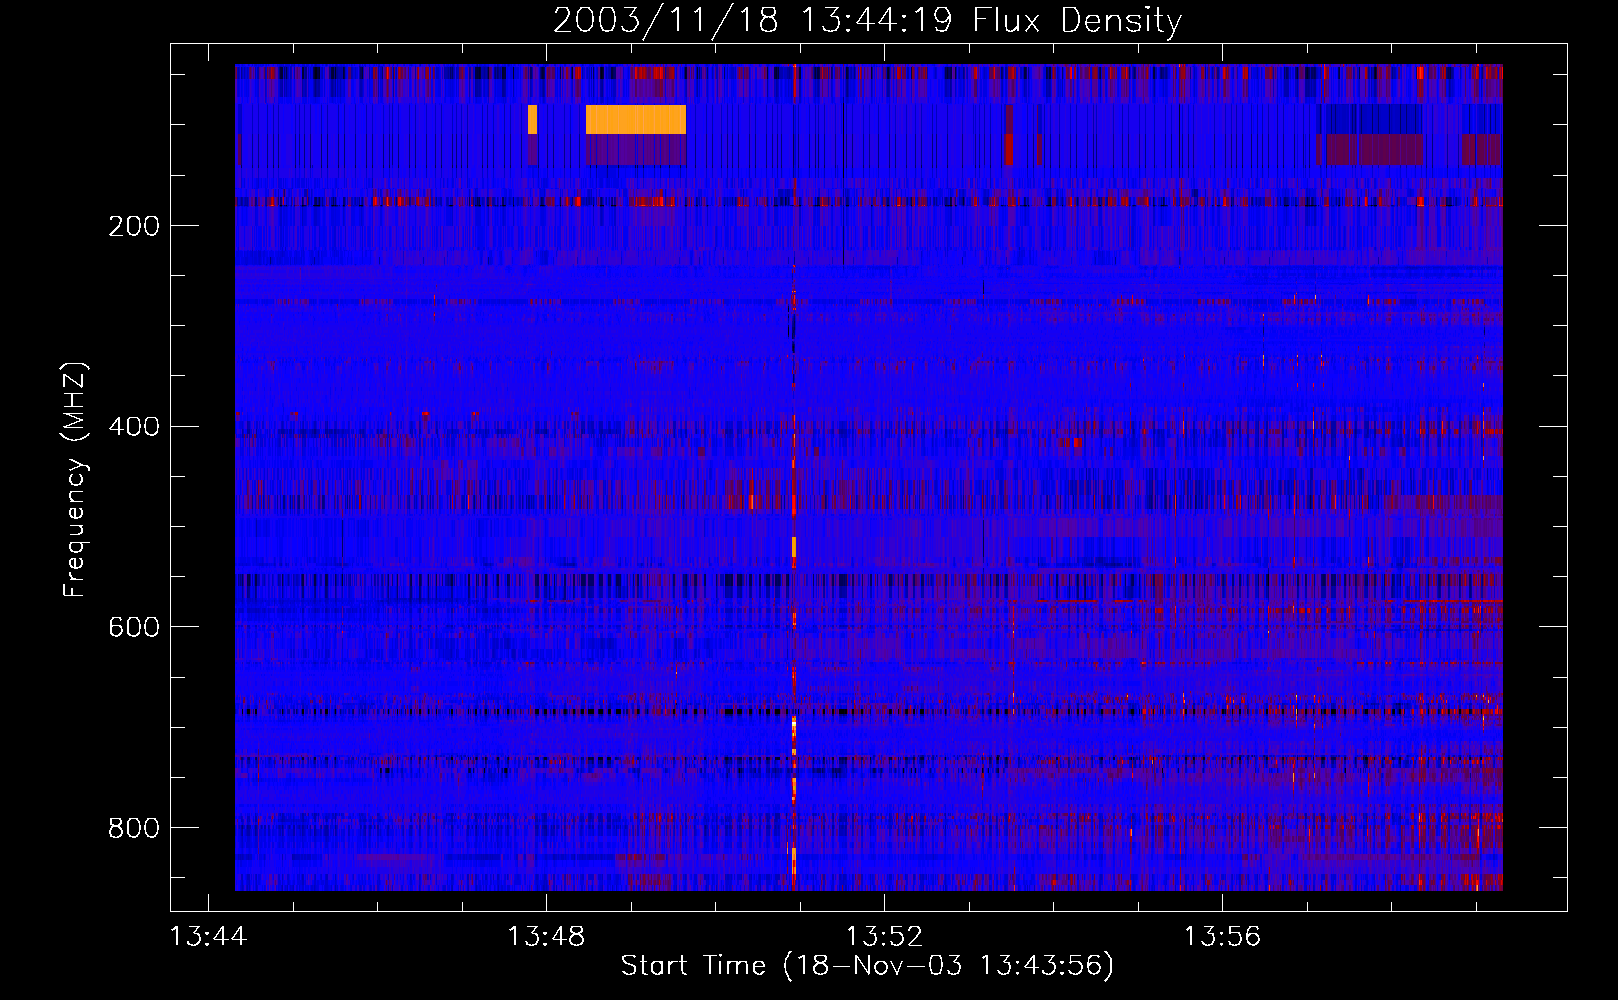This screenshot has width=1618, height=1000.
Task: Click the 13:56 time tick label
Action: (1222, 937)
